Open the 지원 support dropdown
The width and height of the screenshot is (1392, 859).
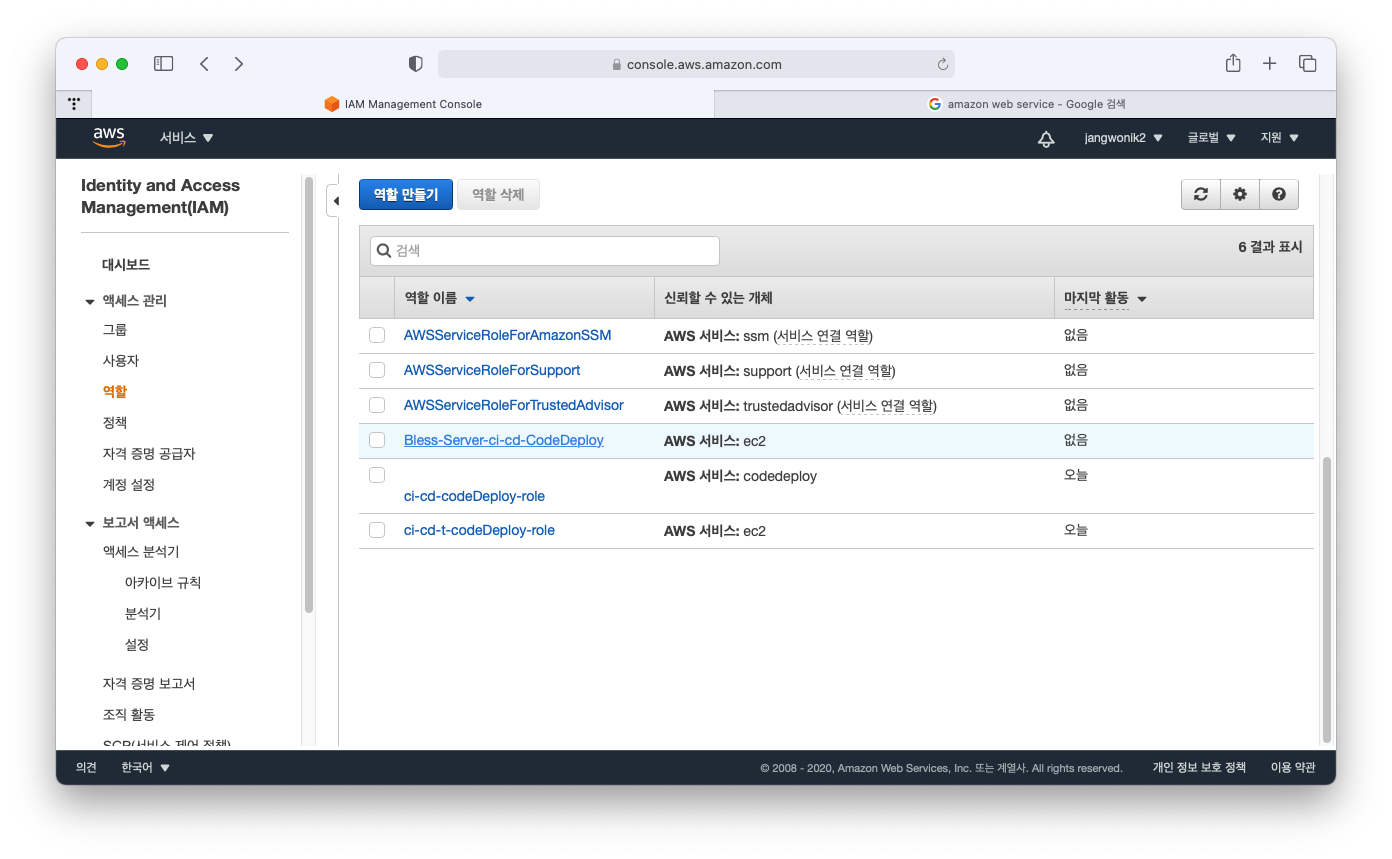click(1280, 138)
